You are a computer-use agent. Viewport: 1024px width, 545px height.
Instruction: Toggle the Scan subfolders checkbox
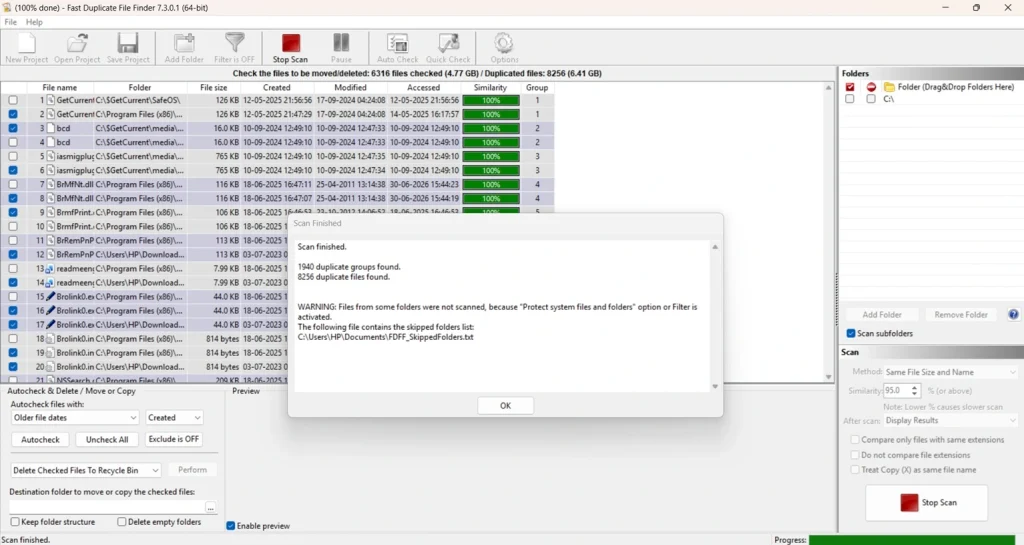point(851,334)
